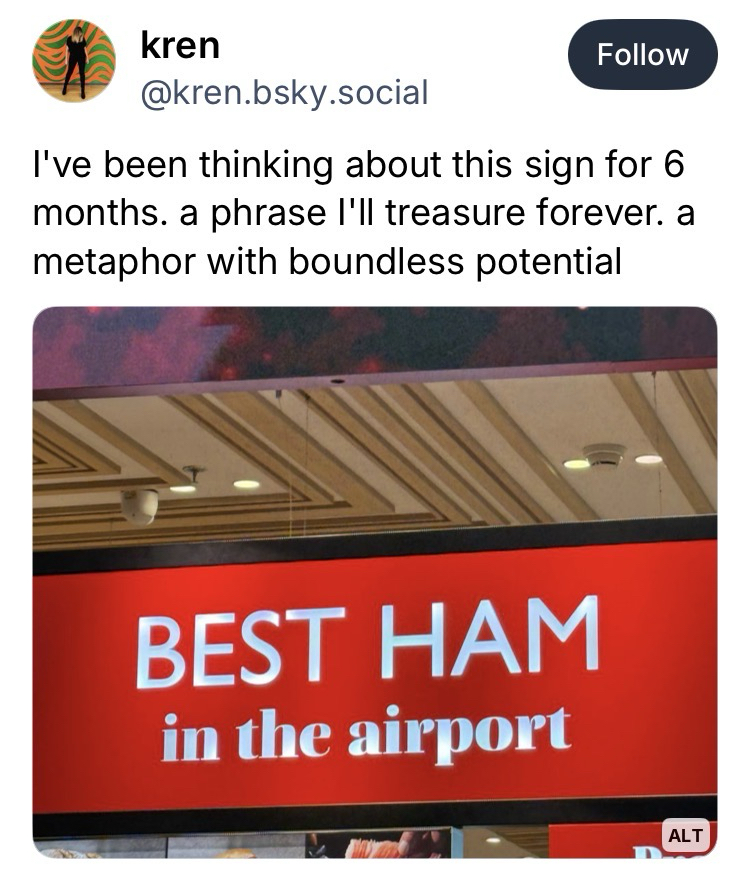
Task: Click "BEST HAM" lettering in the photo
Action: coord(367,641)
